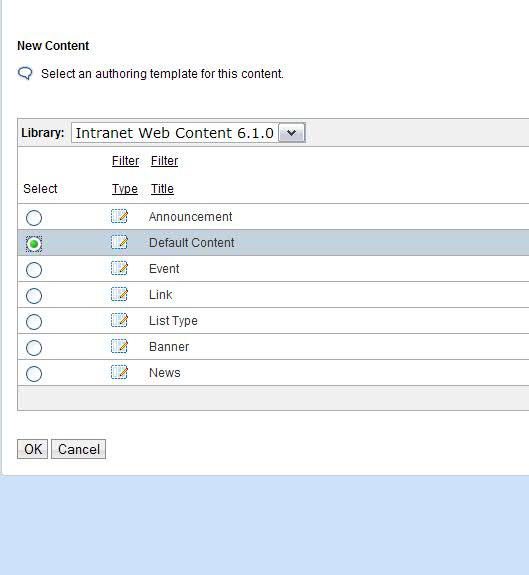
Task: Click the speech bubble help icon
Action: coord(25,74)
